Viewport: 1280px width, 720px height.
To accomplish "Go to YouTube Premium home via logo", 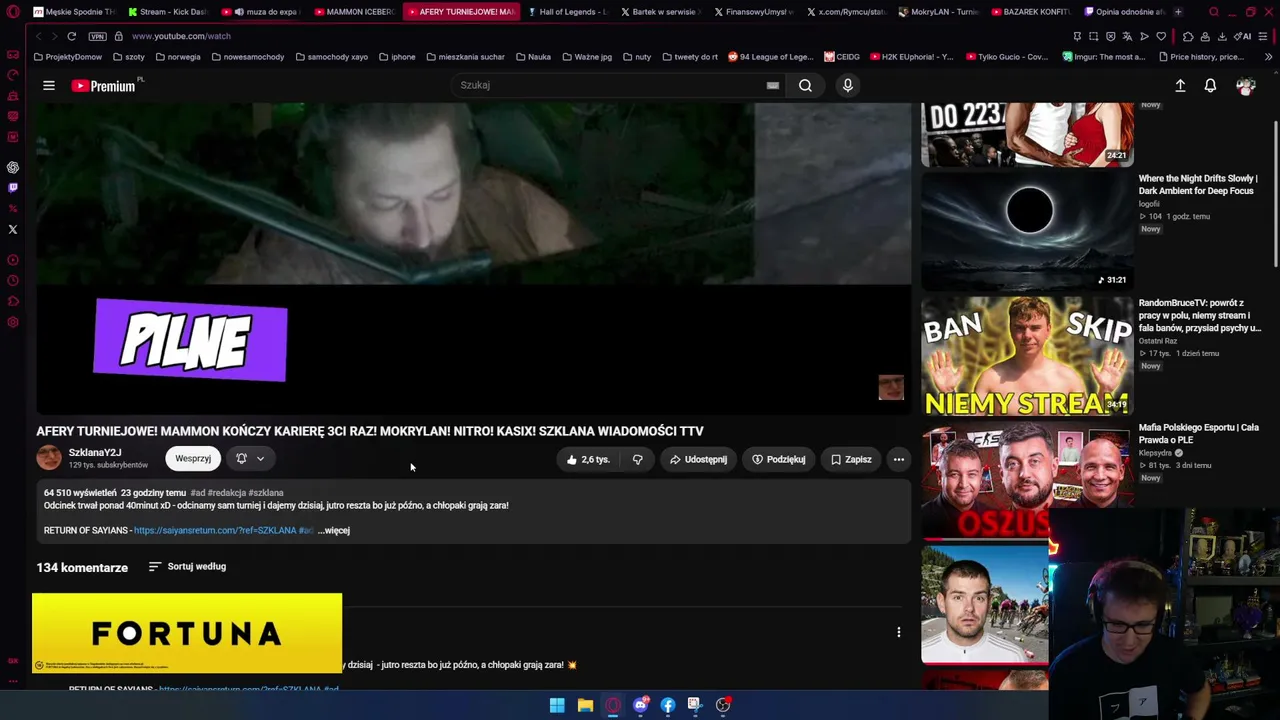I will [104, 86].
